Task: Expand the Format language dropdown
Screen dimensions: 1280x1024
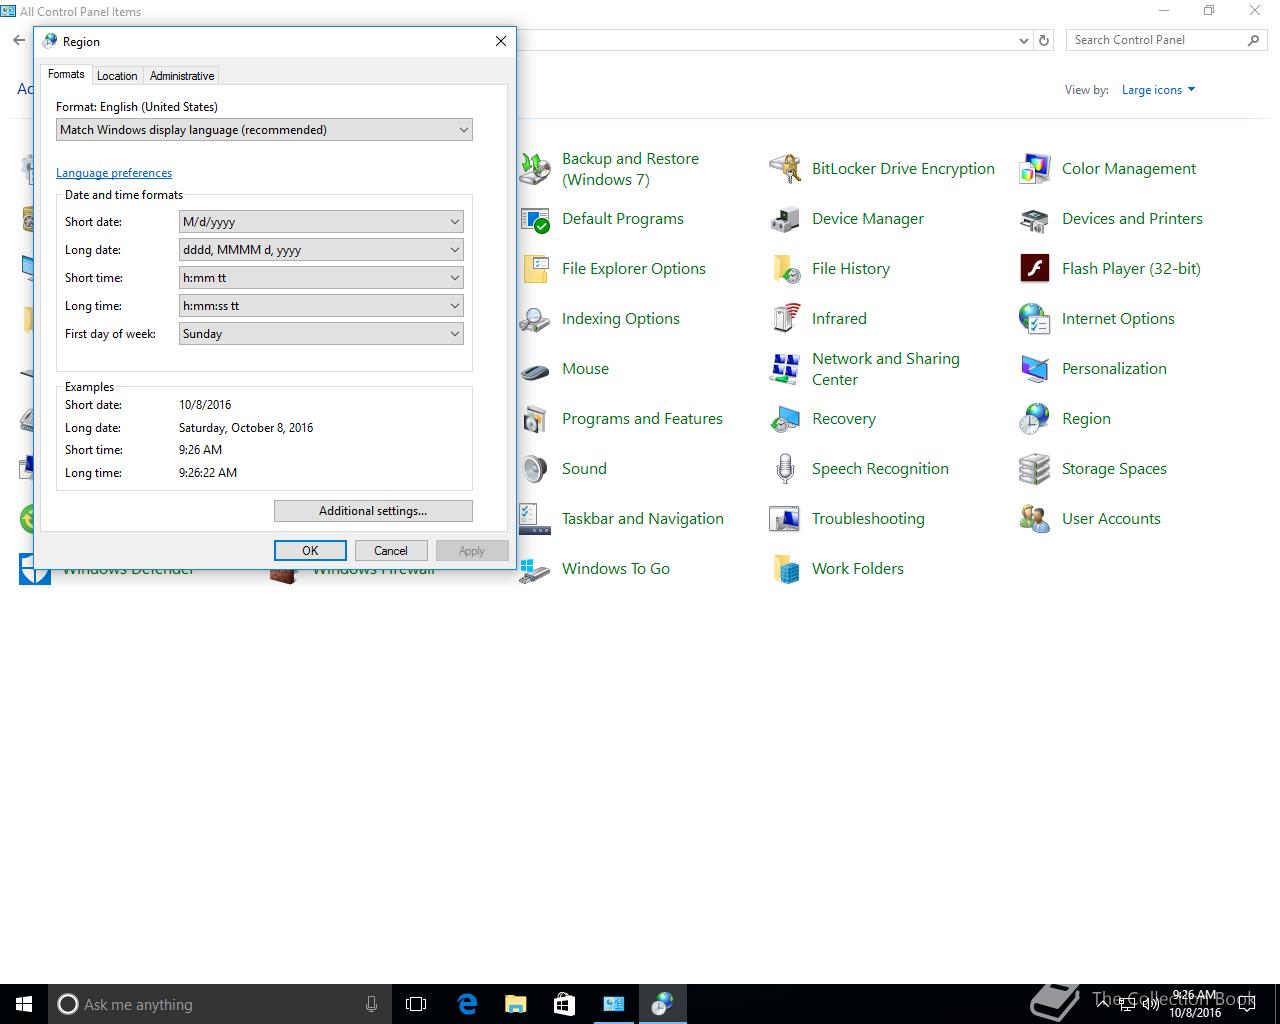Action: point(264,130)
